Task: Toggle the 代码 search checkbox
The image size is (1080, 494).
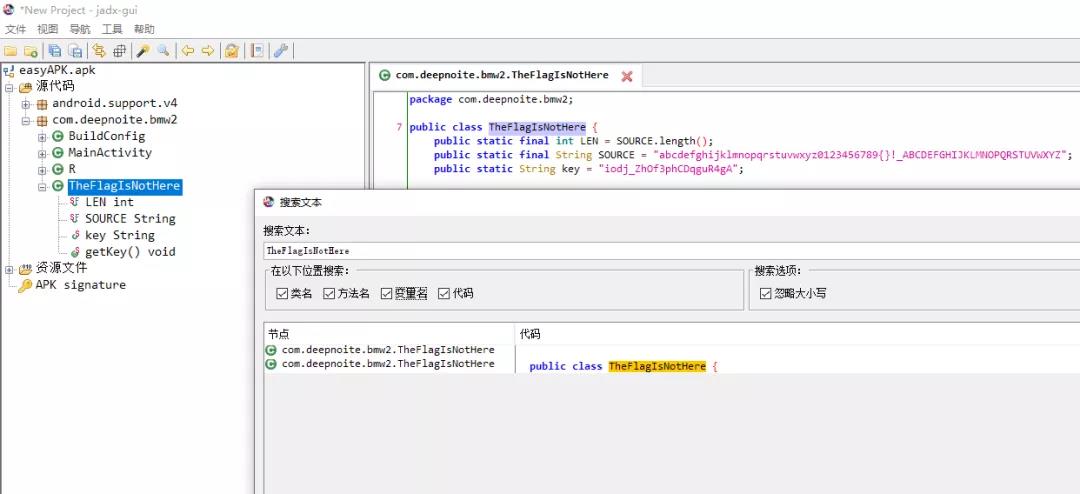Action: click(x=443, y=294)
